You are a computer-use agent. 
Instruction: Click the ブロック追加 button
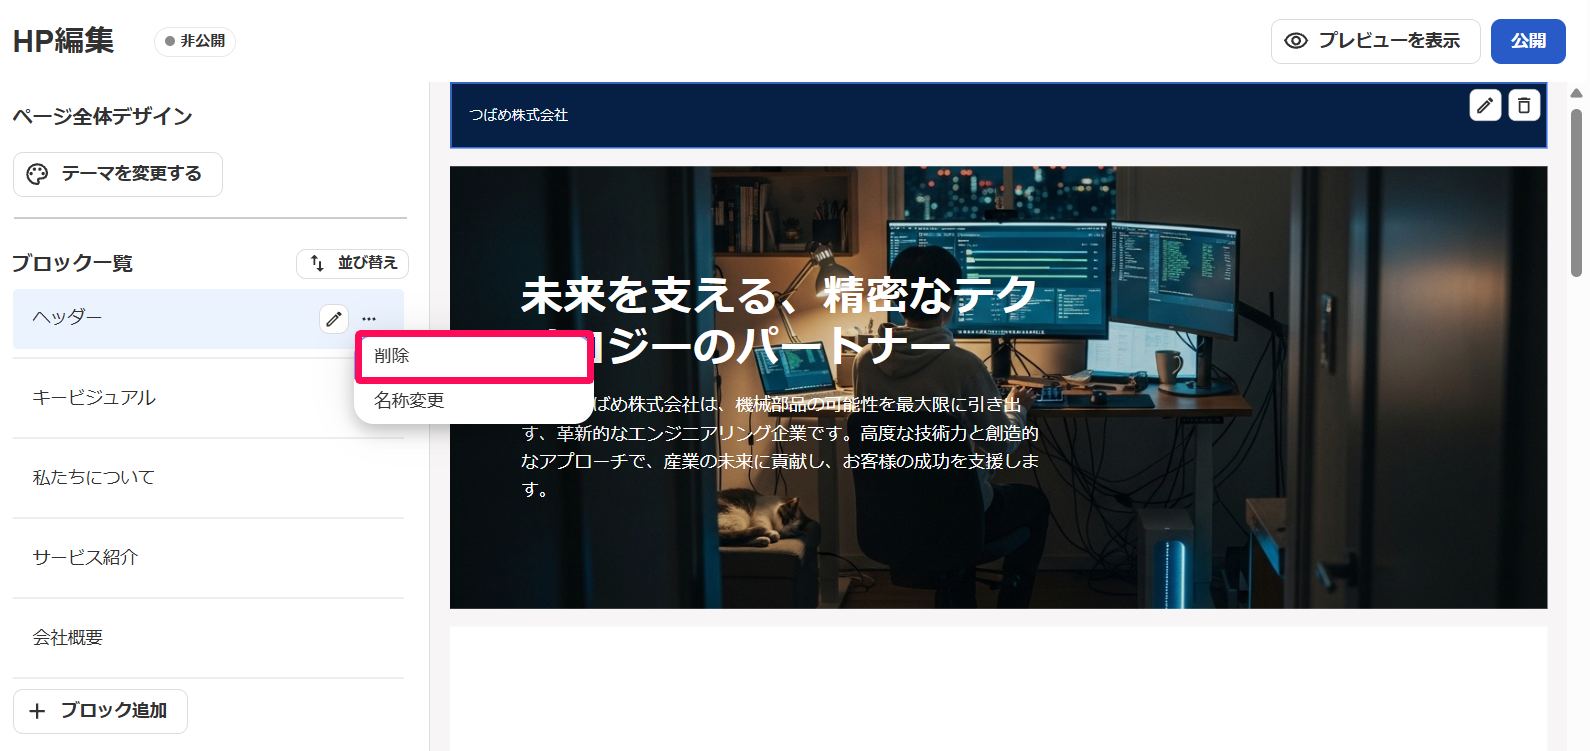tap(100, 711)
